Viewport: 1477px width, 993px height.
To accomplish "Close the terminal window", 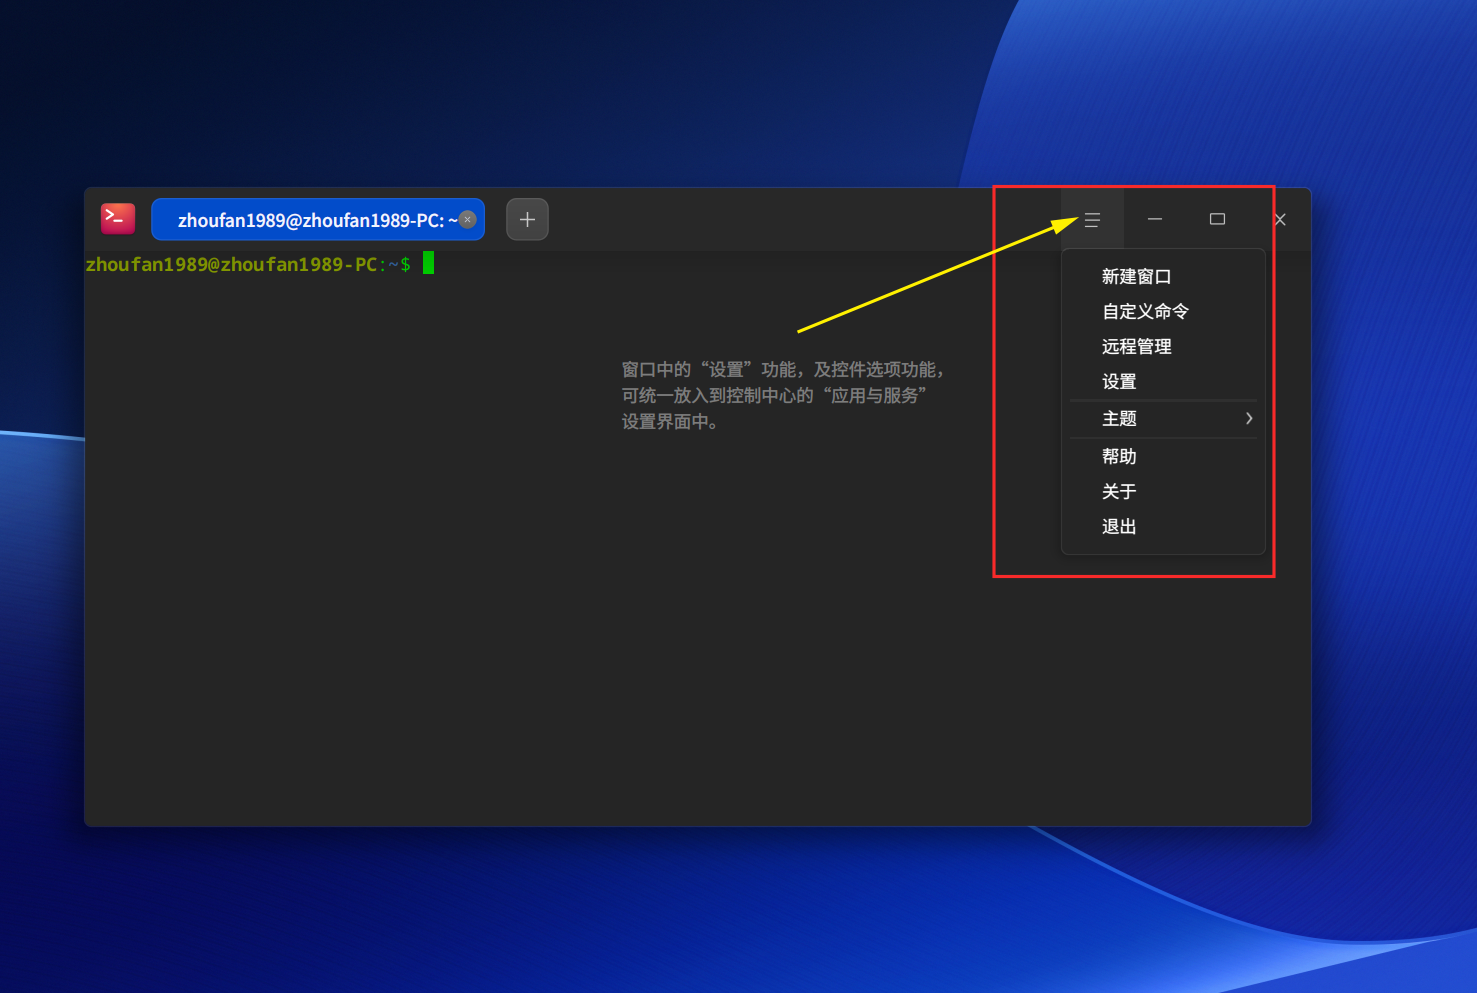I will pyautogui.click(x=1280, y=219).
